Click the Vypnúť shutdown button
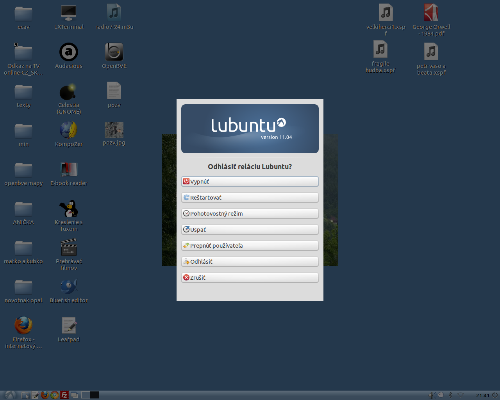This screenshot has height=400, width=500. [x=250, y=182]
